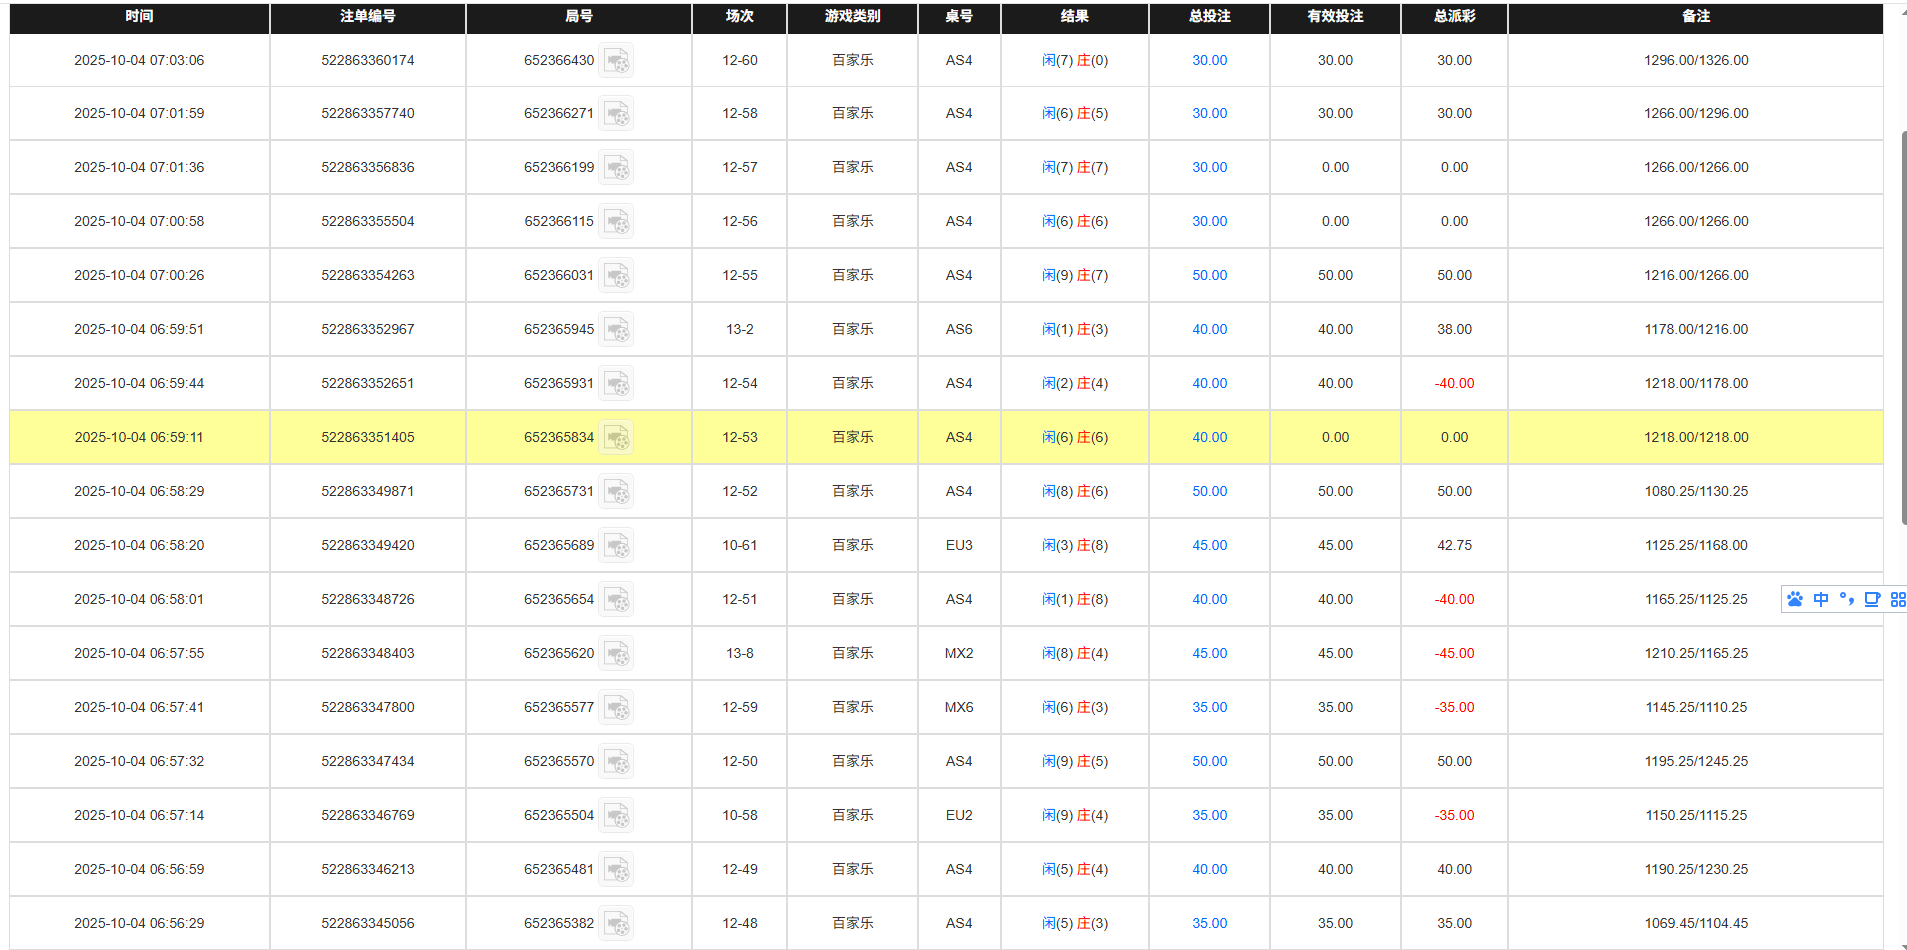Click the 45.00 bet amount on the MX2 row
This screenshot has width=1907, height=950.
(x=1209, y=653)
